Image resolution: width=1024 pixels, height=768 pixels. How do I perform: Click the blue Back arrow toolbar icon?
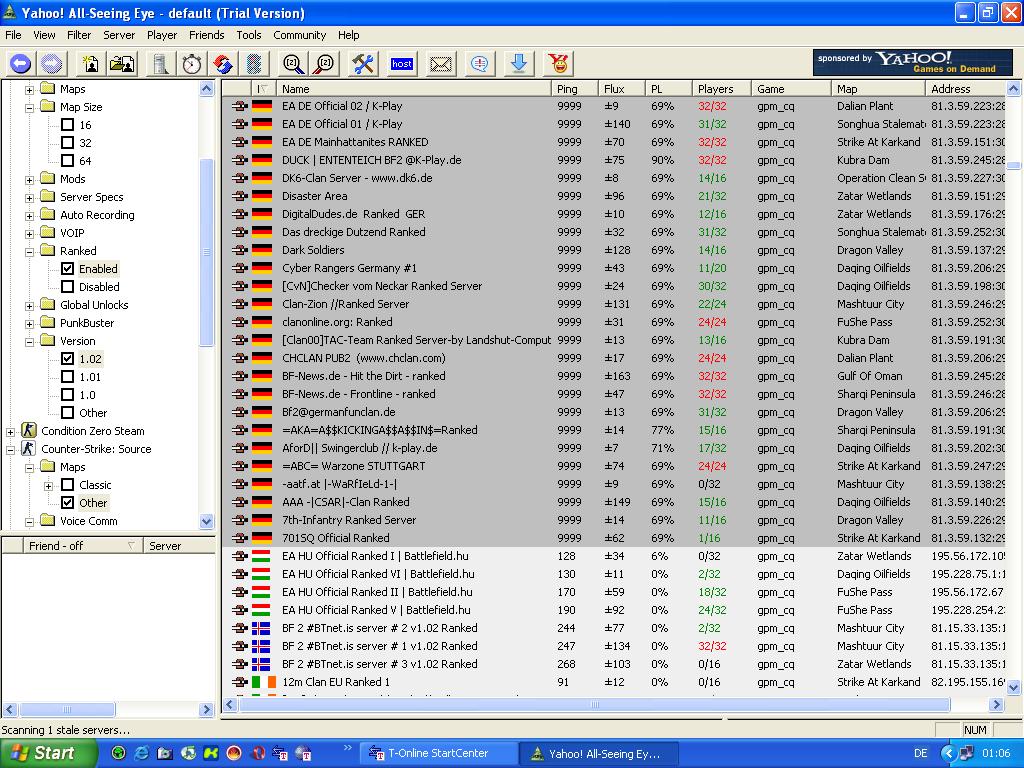20,63
